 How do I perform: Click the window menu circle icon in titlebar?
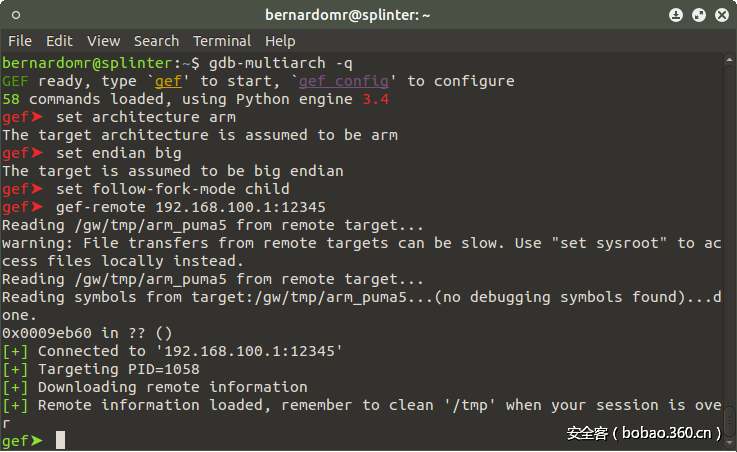[16, 15]
